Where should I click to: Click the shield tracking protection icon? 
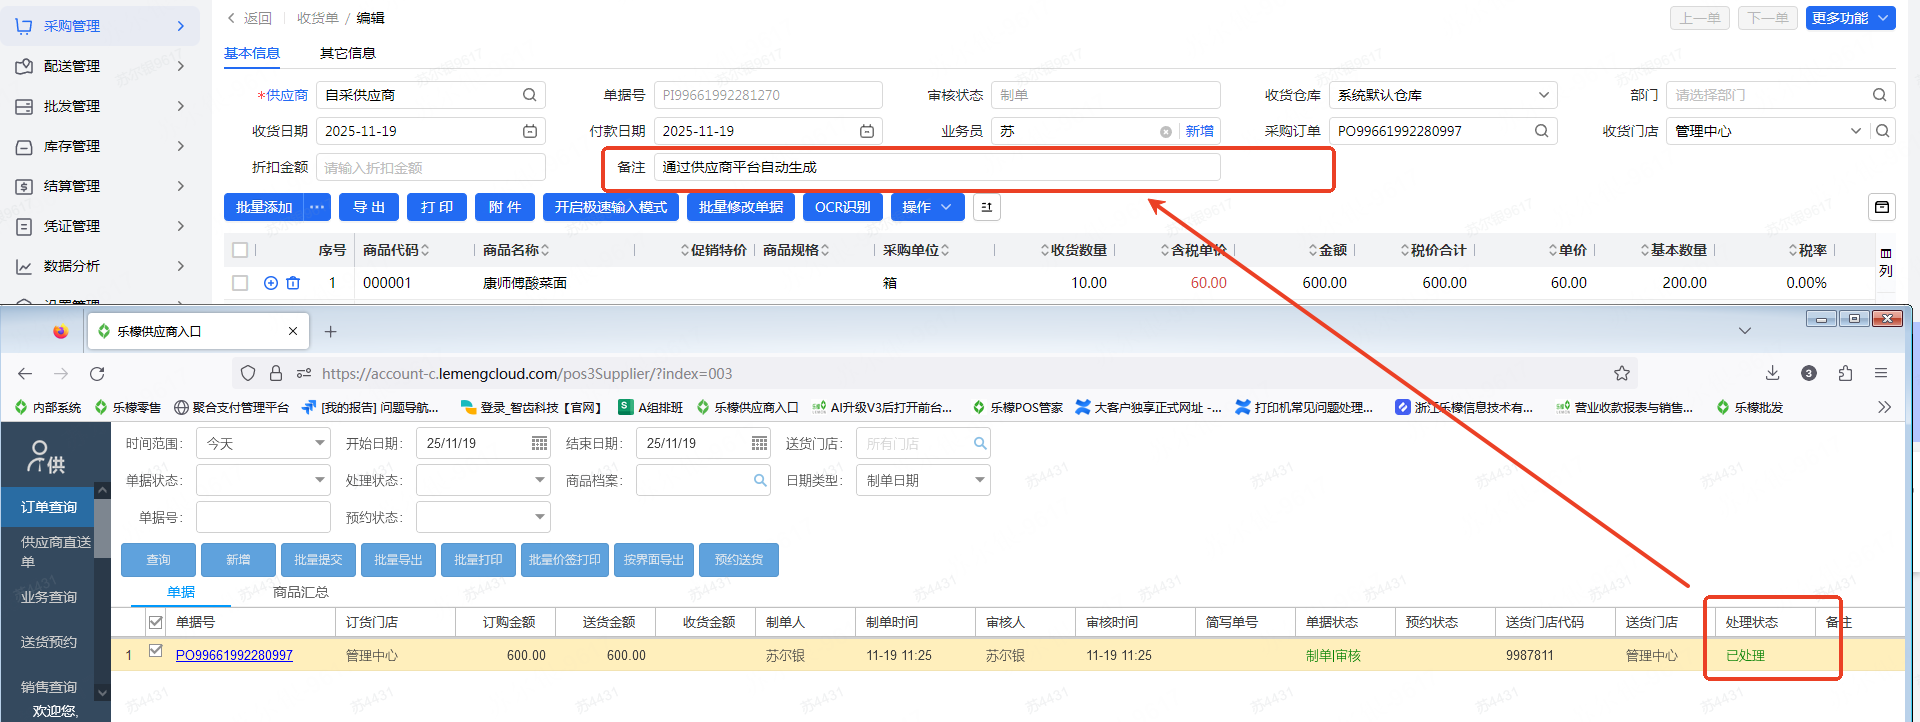point(248,373)
